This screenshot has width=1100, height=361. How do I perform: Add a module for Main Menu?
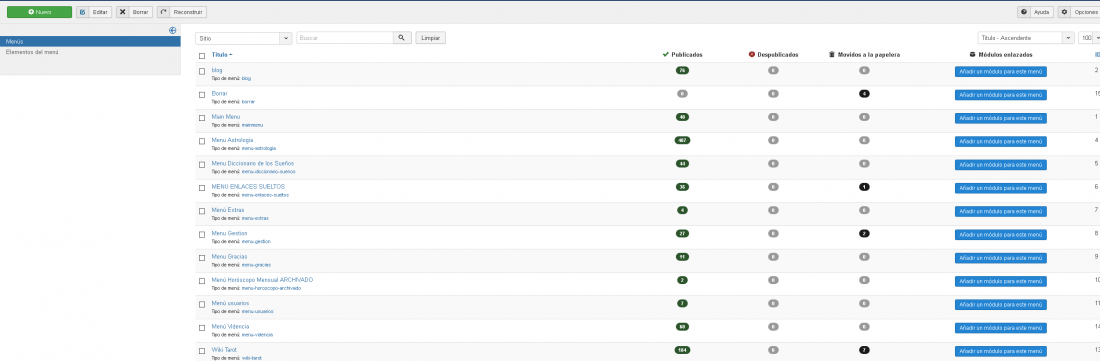(1000, 118)
